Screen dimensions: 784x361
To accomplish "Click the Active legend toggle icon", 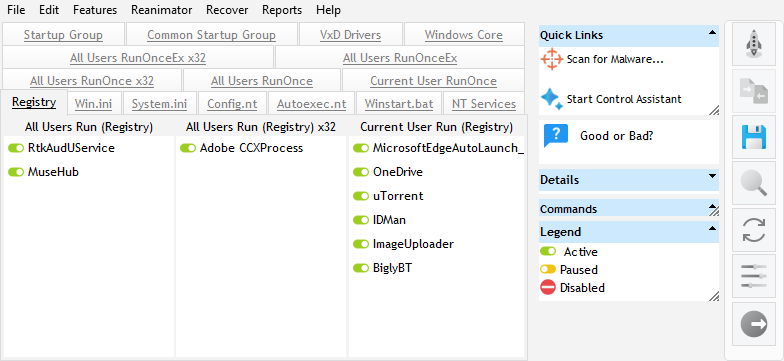I will [548, 252].
